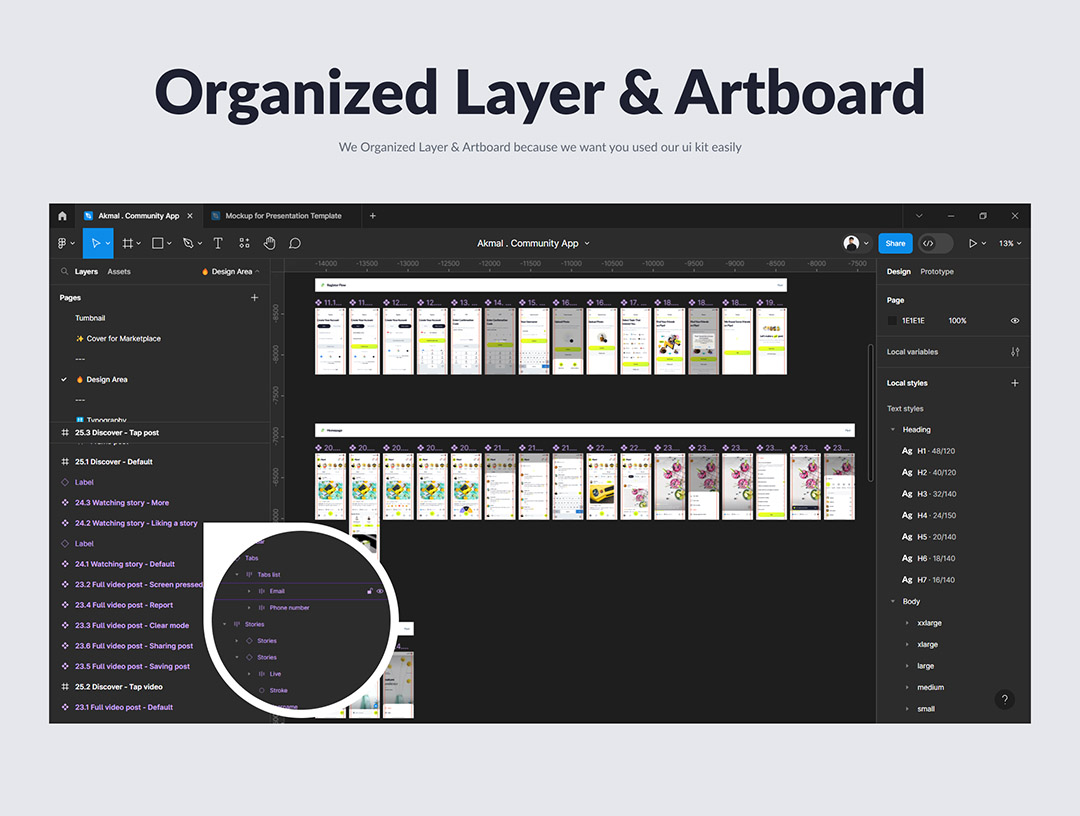Add a new page with plus button
Screen dimensions: 1080x816
[x=254, y=298]
